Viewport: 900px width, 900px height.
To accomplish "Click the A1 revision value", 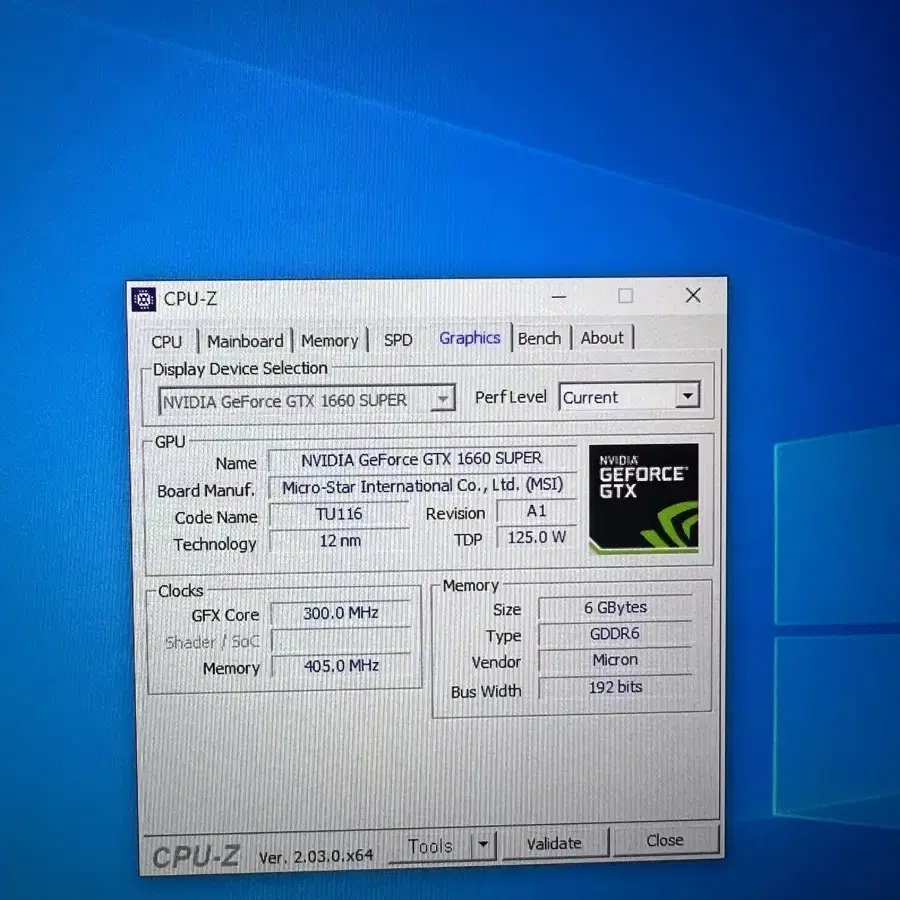I will pos(536,511).
